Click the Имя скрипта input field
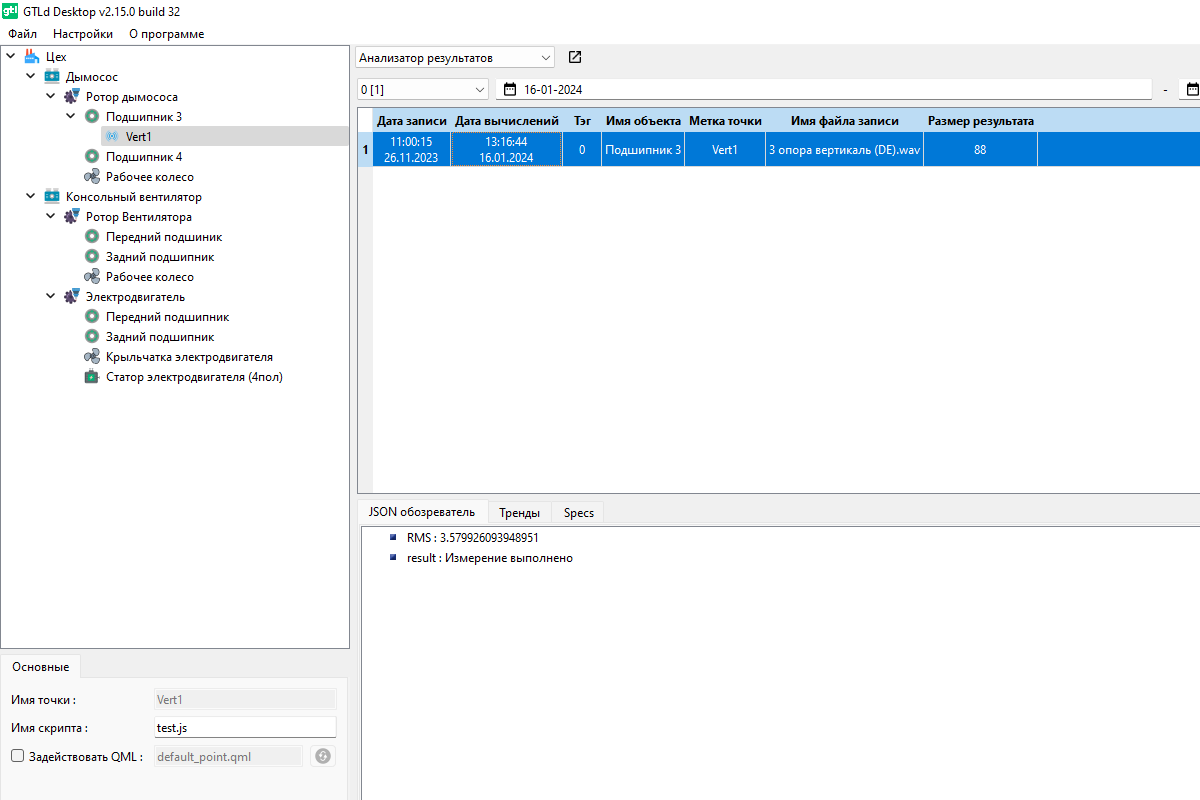Viewport: 1200px width, 800px height. pos(245,728)
